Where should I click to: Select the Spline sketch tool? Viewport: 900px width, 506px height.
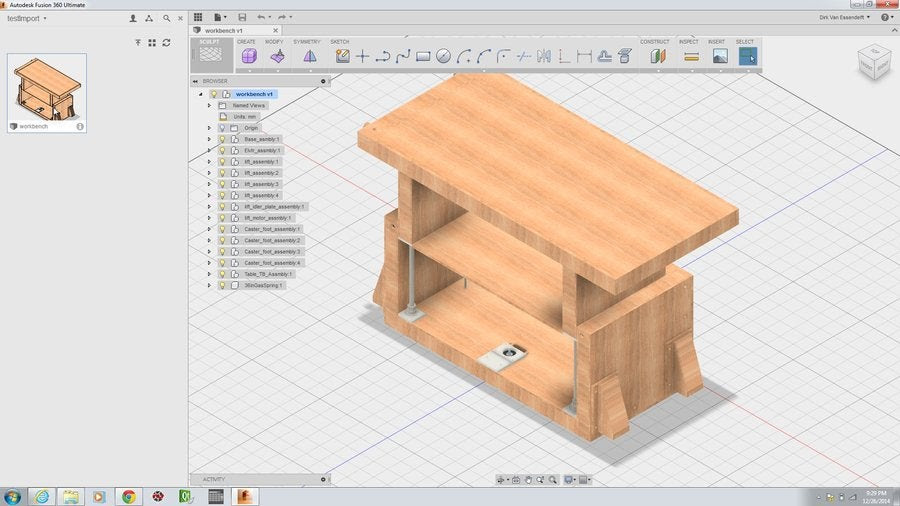coord(403,56)
